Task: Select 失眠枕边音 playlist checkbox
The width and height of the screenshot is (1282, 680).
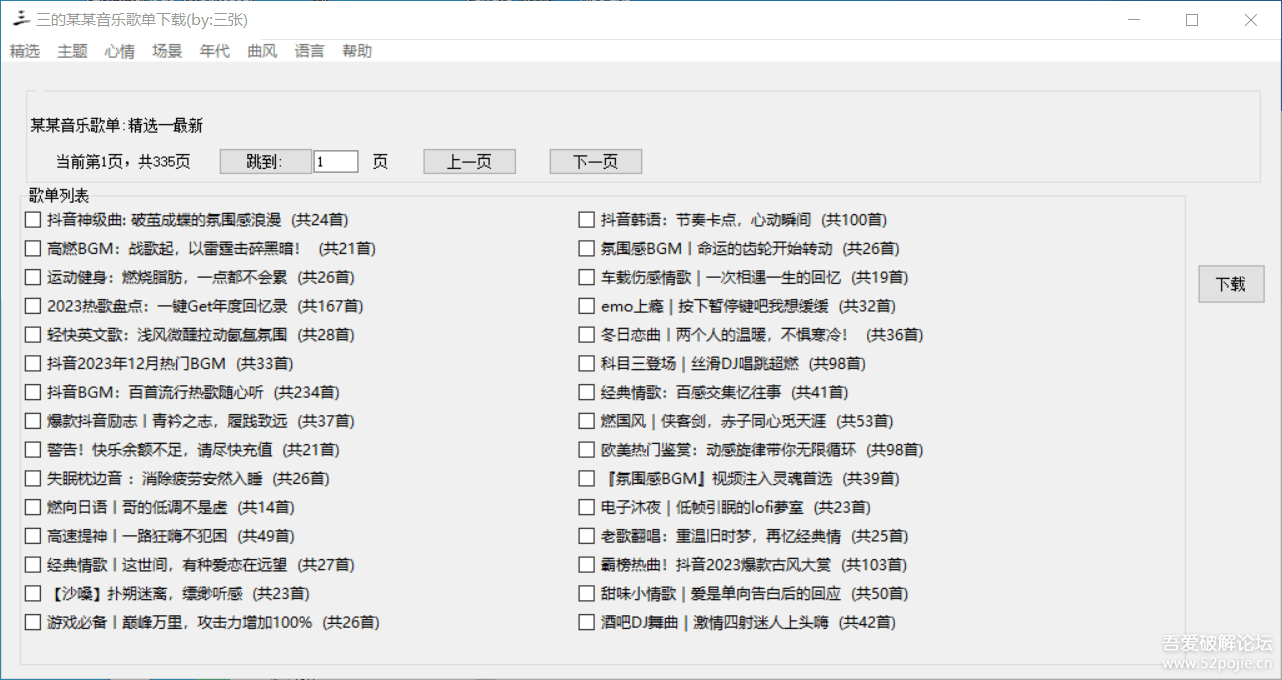Action: (33, 479)
